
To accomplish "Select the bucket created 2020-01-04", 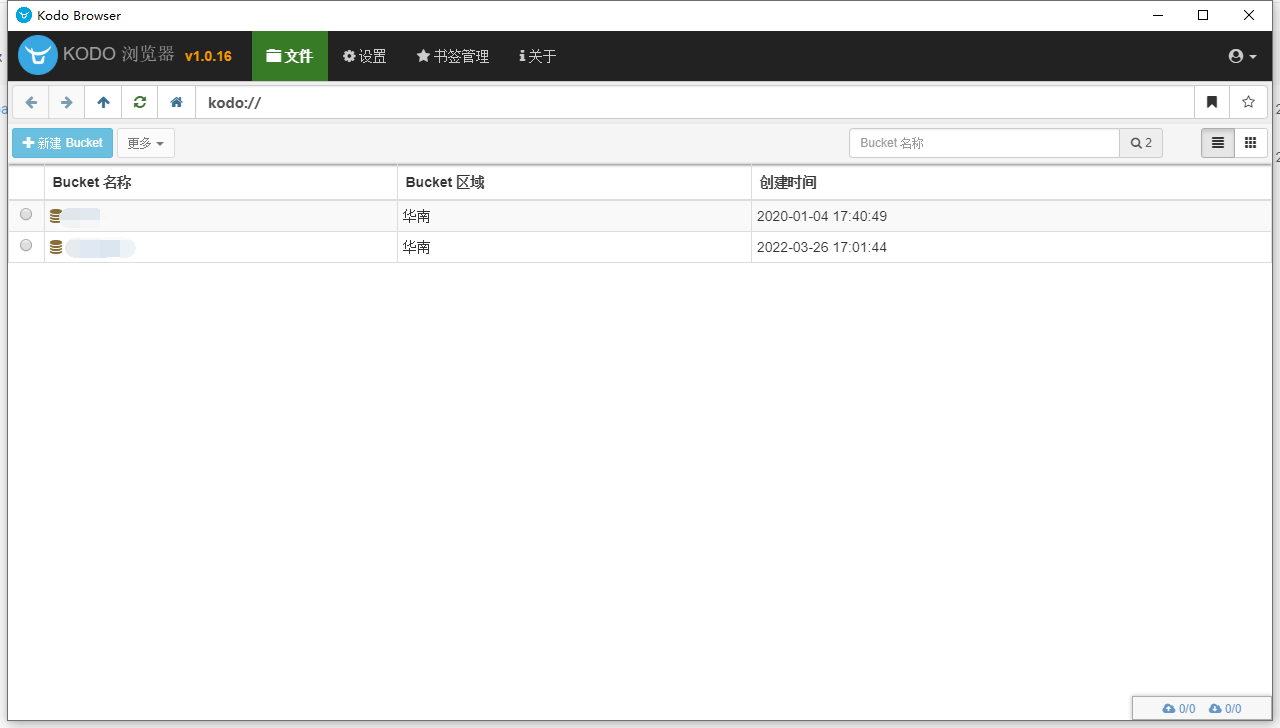I will 26,215.
